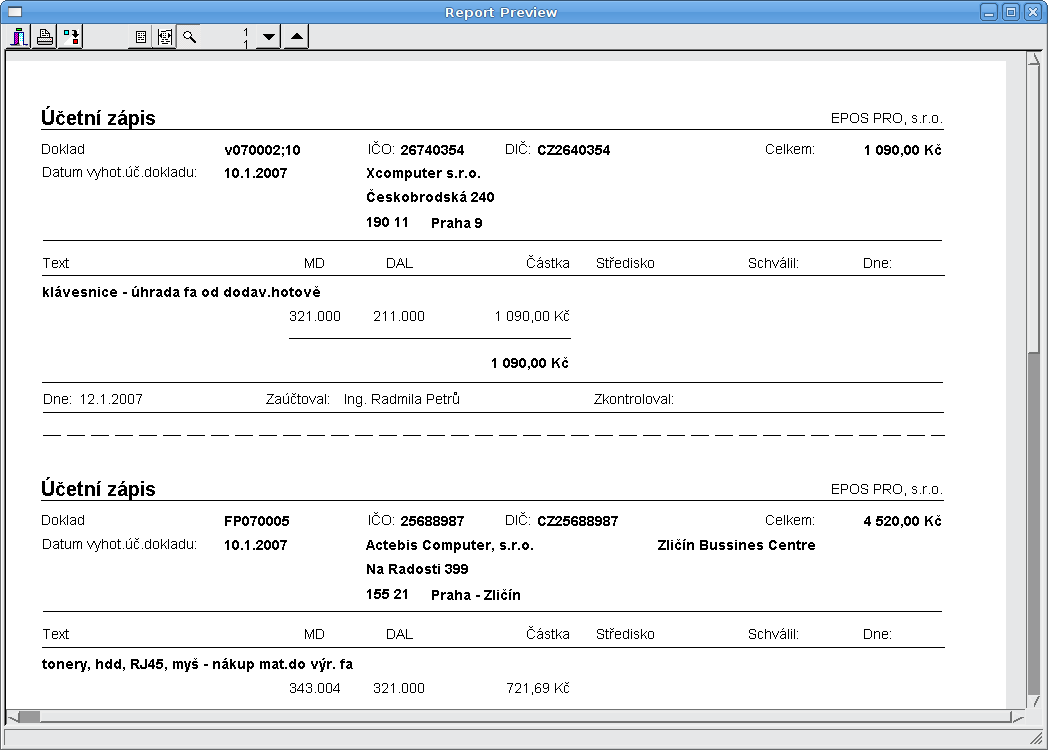
Task: Click document number FP070005 in the report
Action: 257,521
